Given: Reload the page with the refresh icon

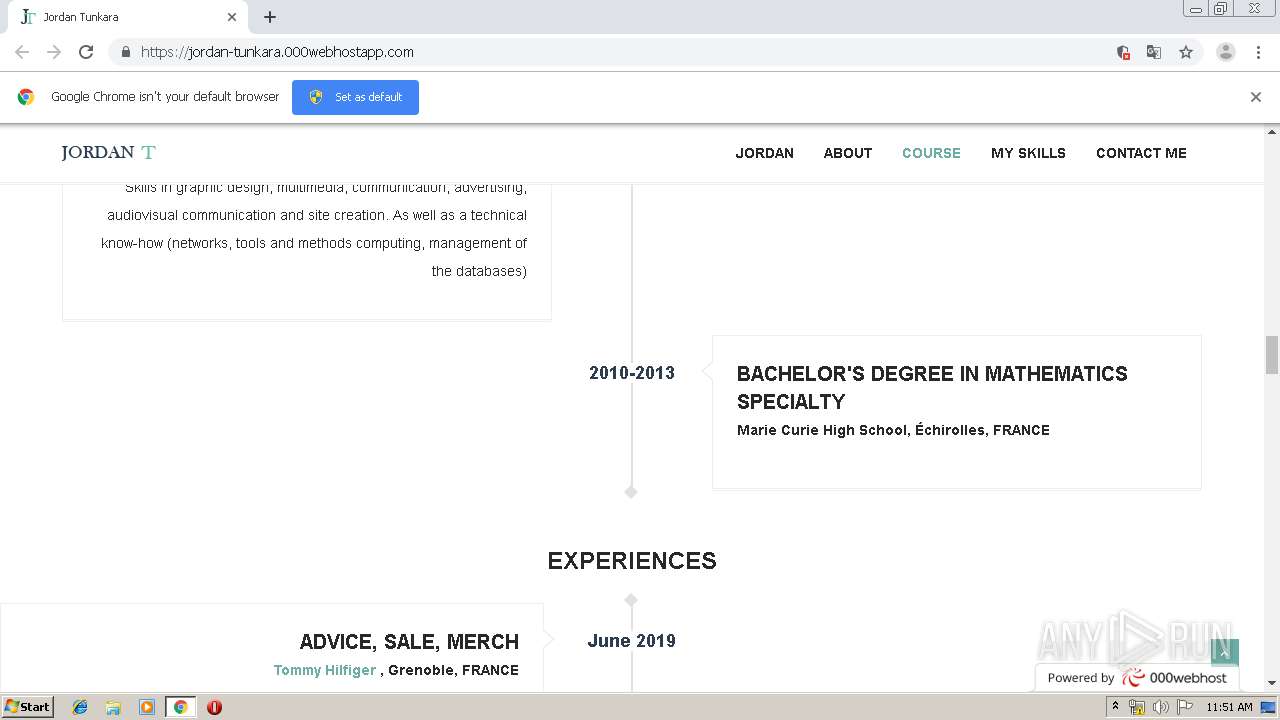Looking at the screenshot, I should click(86, 52).
